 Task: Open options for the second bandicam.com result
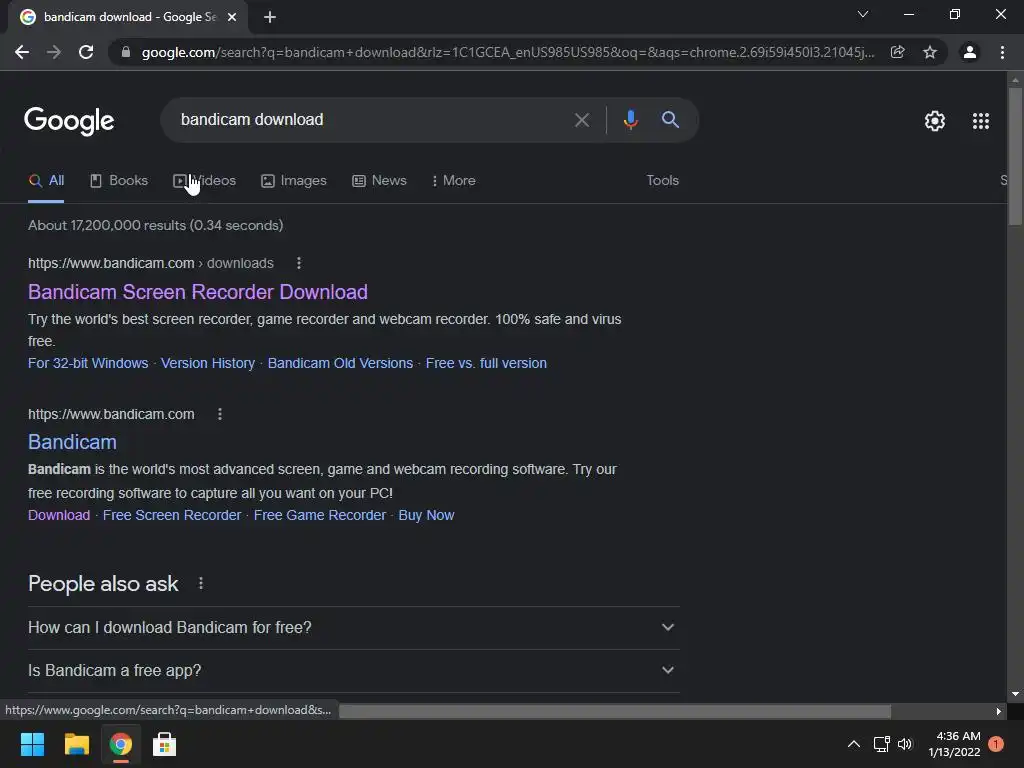click(219, 414)
